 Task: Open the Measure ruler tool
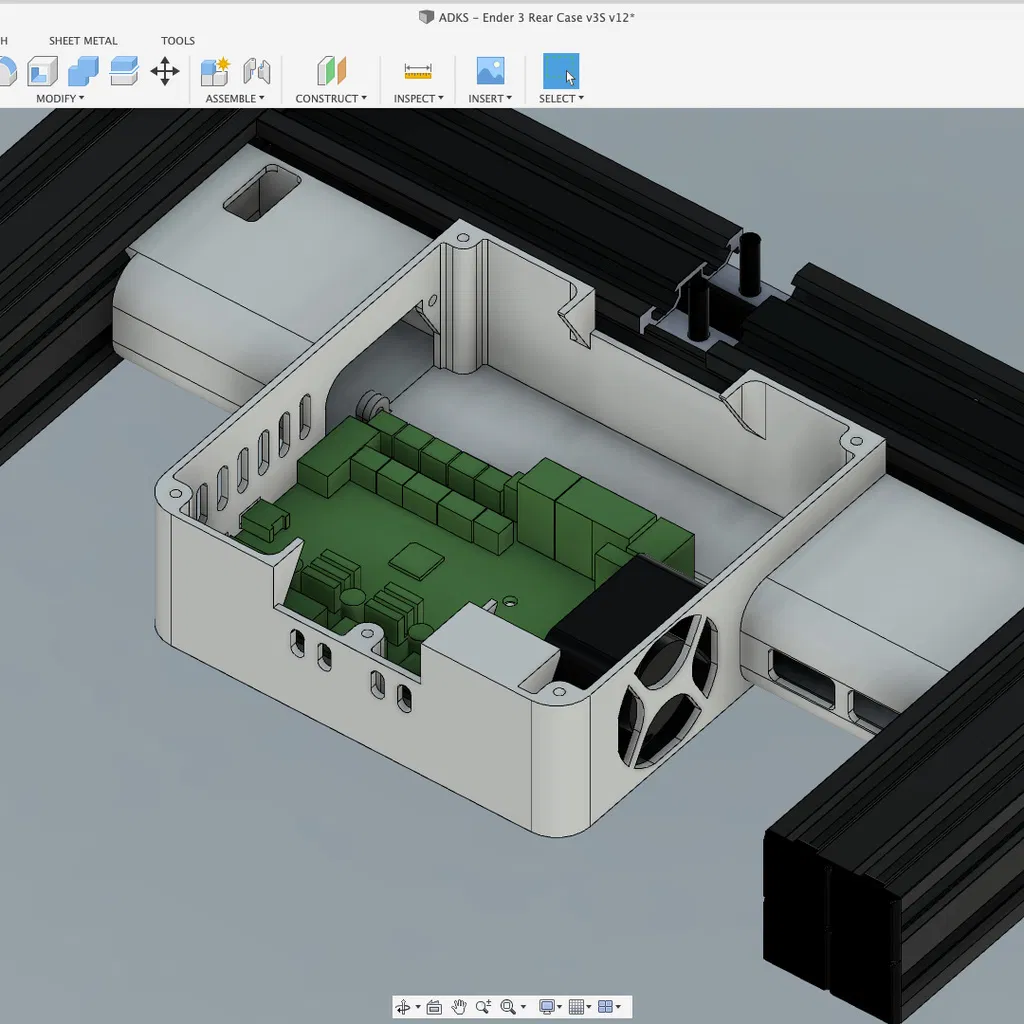click(418, 71)
